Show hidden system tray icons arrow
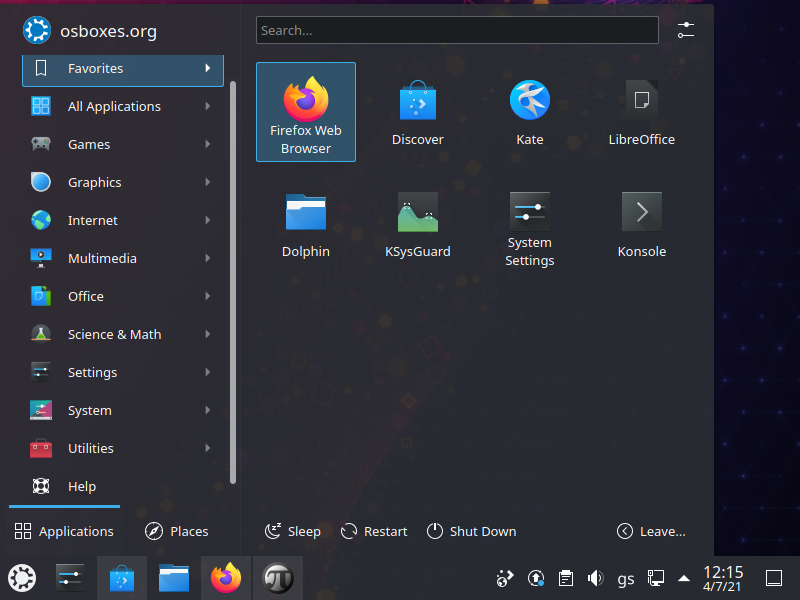This screenshot has height=600, width=800. click(684, 578)
